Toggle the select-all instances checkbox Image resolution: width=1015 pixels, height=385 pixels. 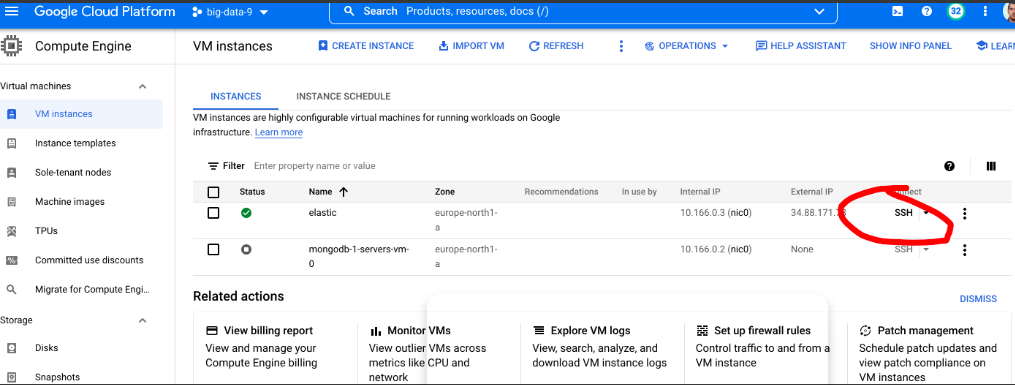point(213,192)
